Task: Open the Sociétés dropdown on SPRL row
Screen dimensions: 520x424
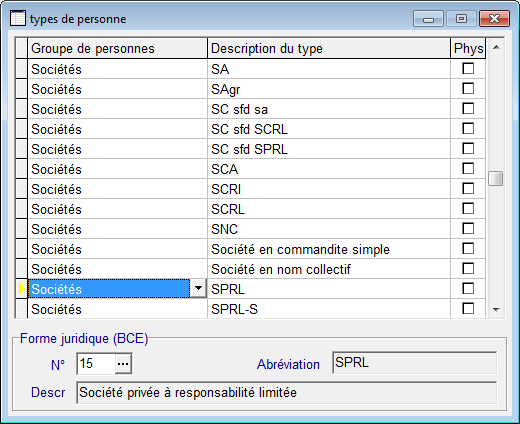Action: [x=198, y=288]
